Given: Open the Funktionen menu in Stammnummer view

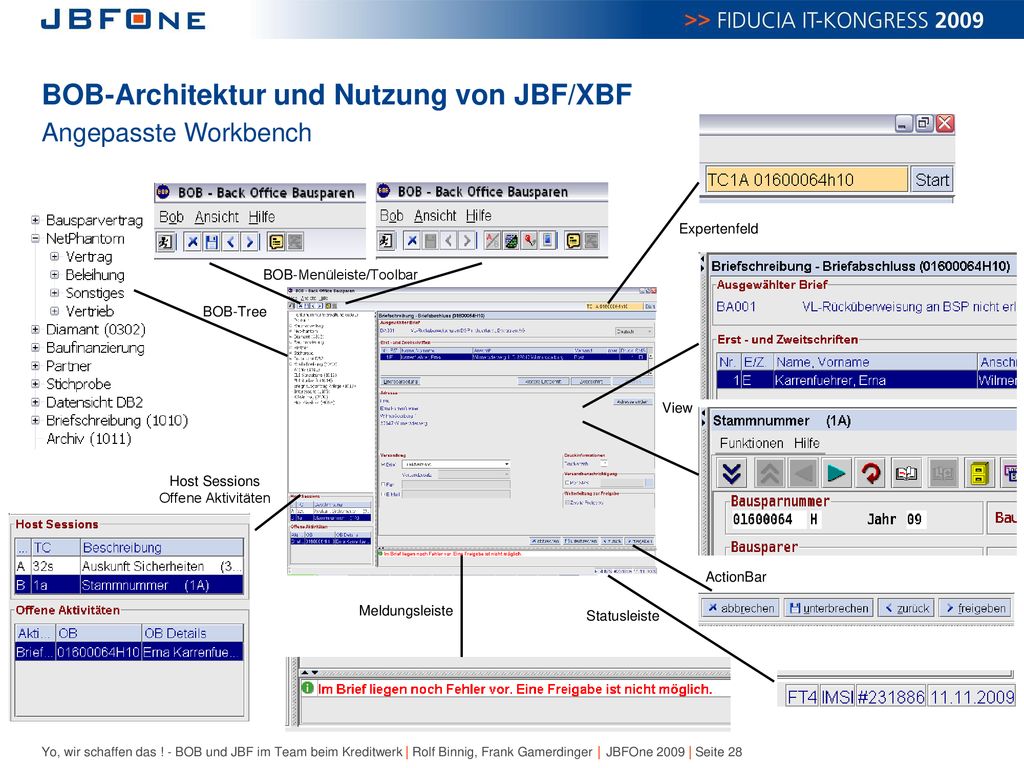Looking at the screenshot, I should click(752, 443).
